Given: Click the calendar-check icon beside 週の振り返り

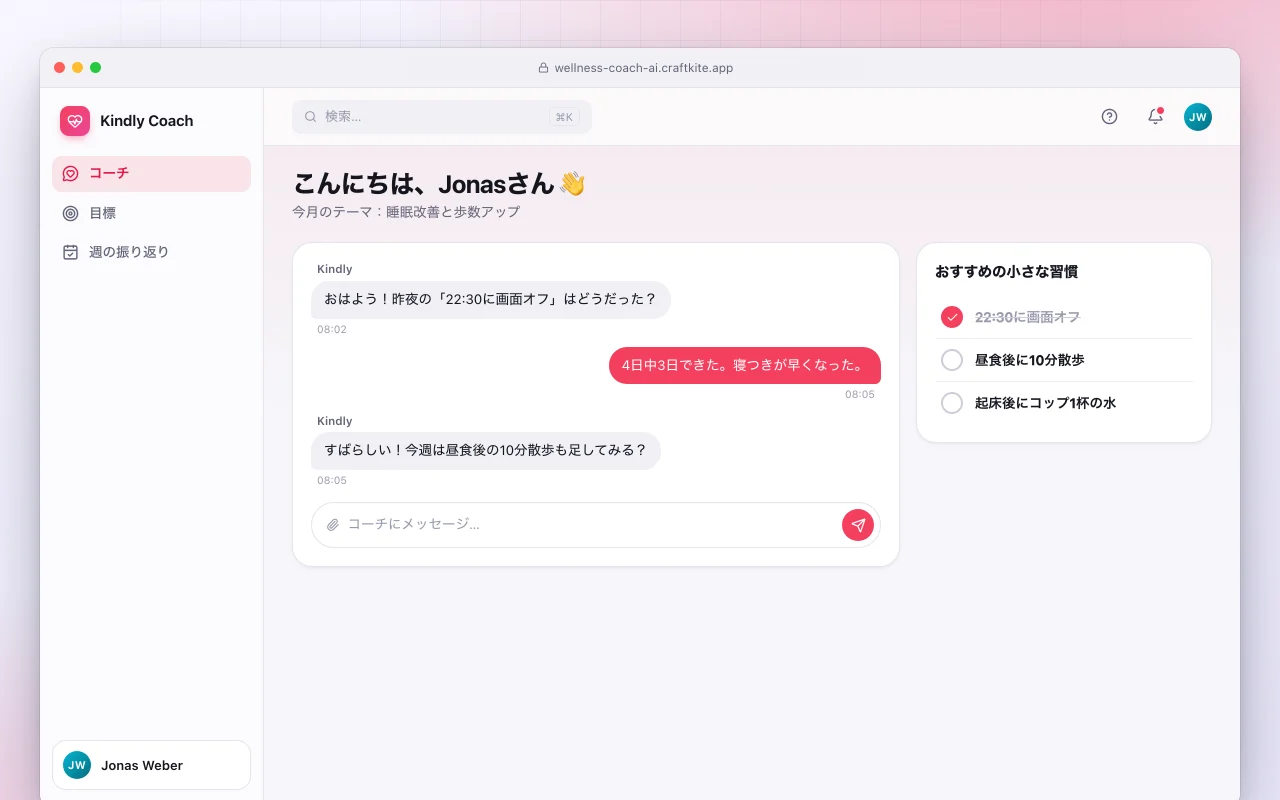Looking at the screenshot, I should tap(70, 252).
